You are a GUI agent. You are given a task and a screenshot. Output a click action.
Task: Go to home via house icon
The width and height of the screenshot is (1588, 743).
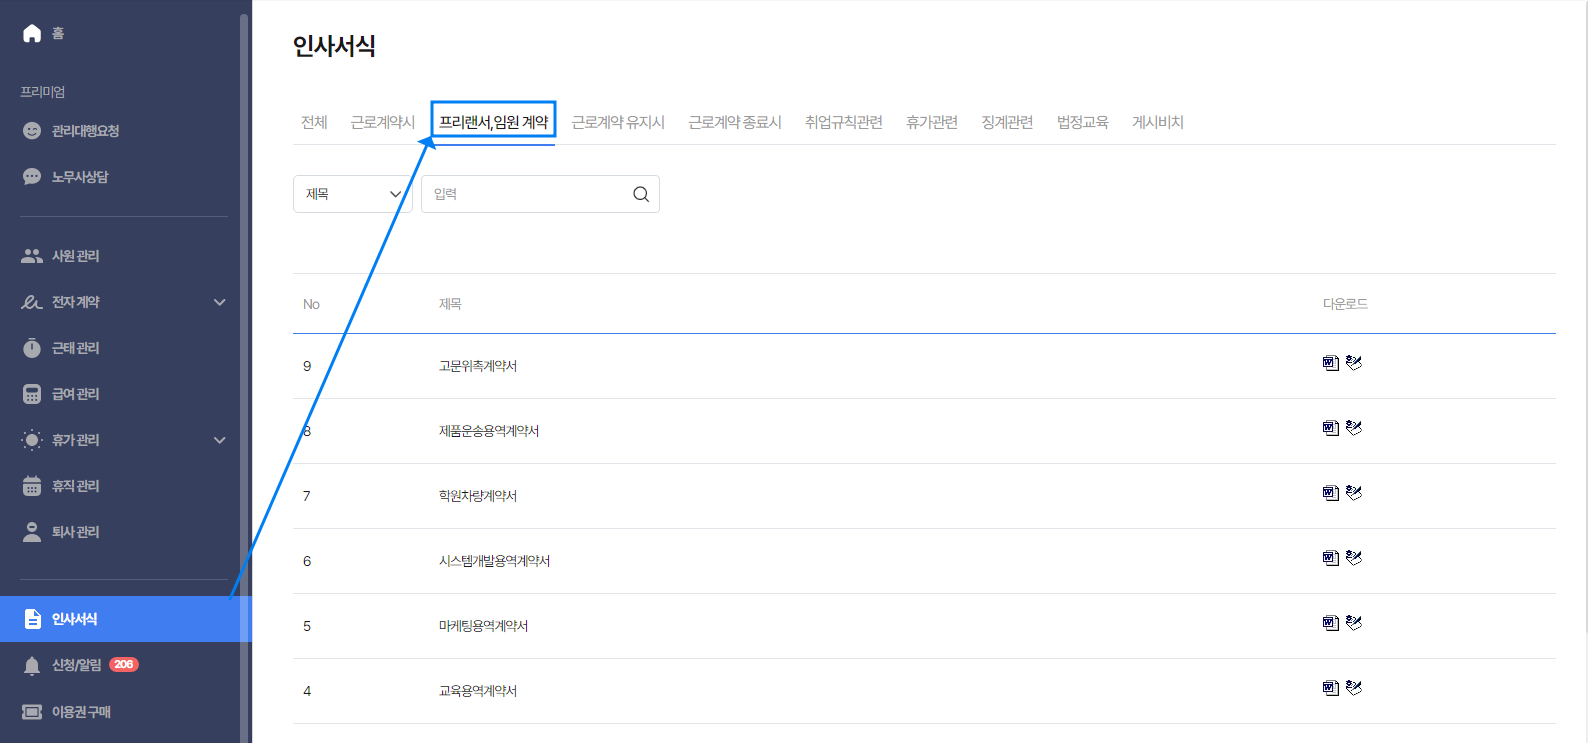click(32, 33)
